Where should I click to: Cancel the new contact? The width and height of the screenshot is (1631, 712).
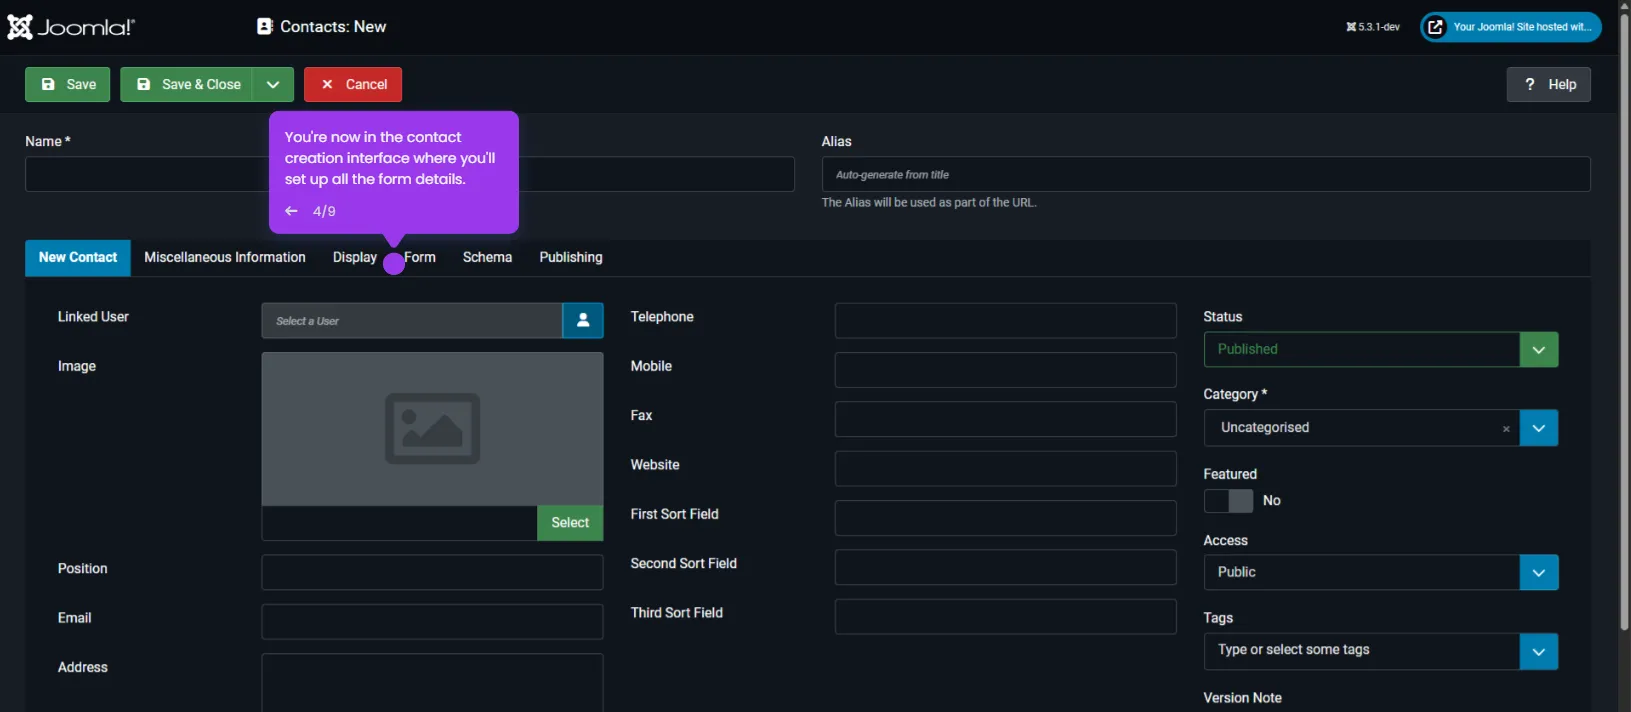(x=353, y=85)
